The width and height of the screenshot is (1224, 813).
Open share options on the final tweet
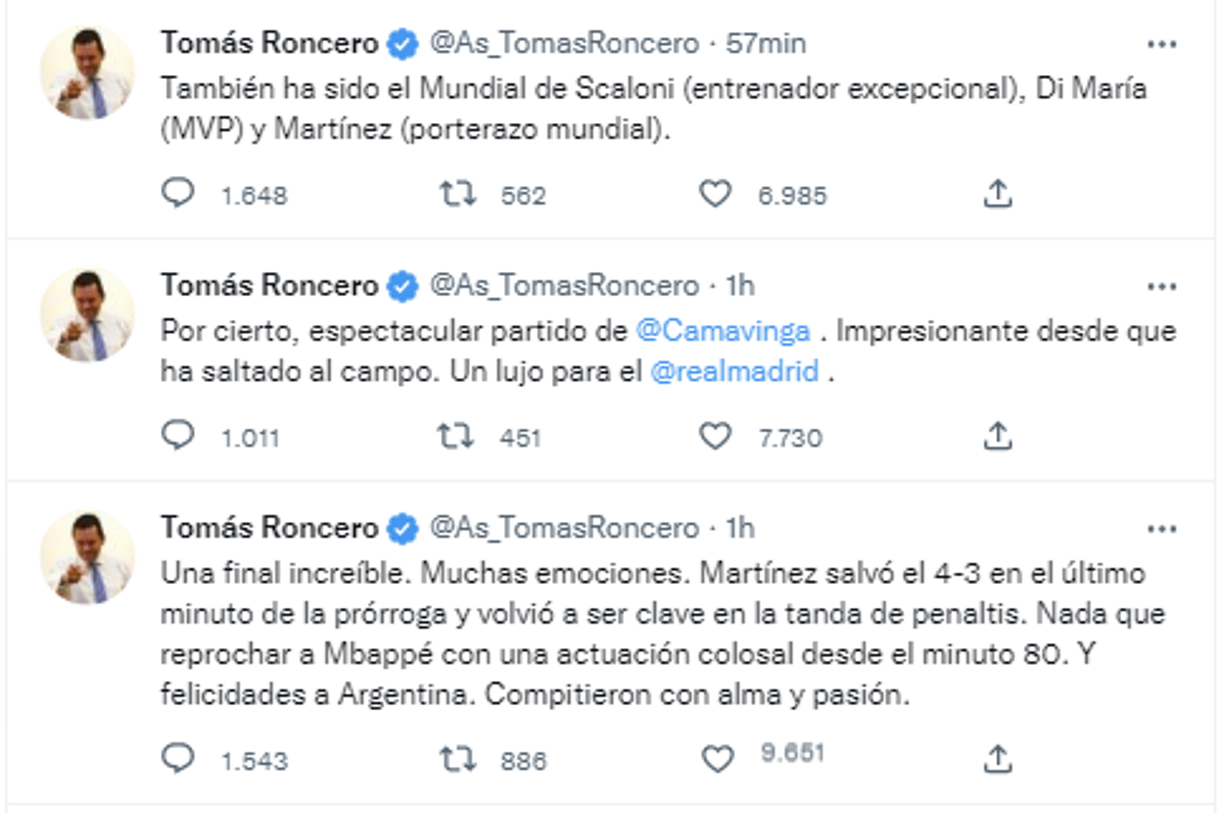(x=996, y=757)
